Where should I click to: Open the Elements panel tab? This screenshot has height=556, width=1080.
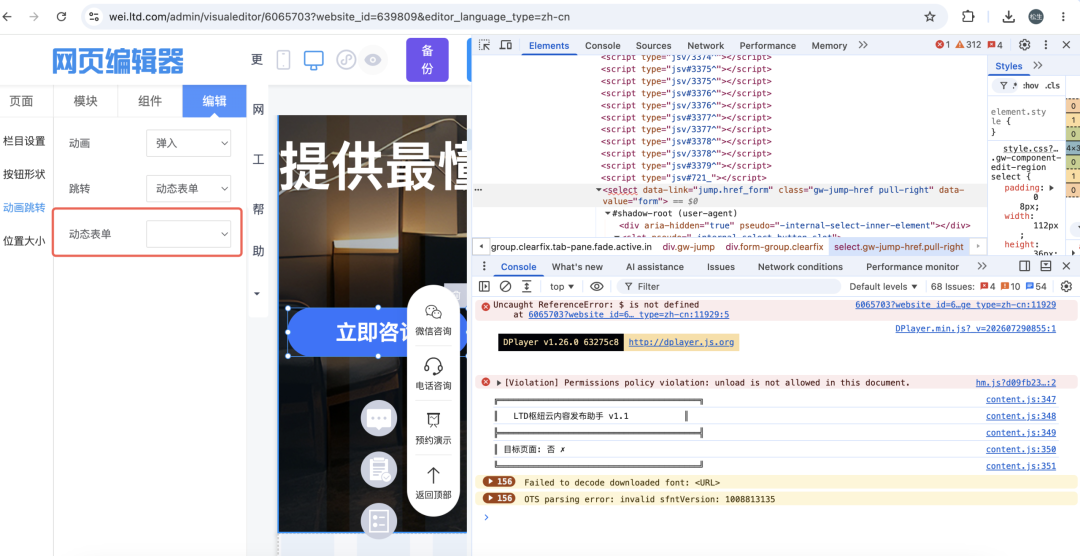pos(549,45)
